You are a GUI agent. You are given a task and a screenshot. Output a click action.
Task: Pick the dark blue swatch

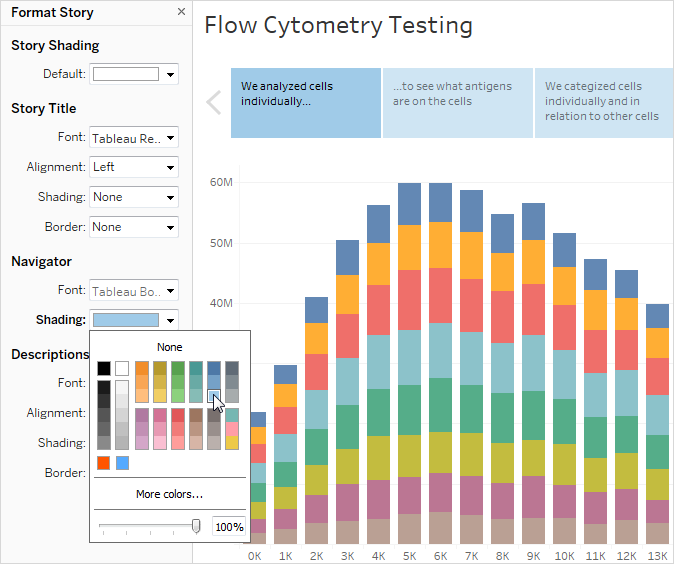point(214,368)
